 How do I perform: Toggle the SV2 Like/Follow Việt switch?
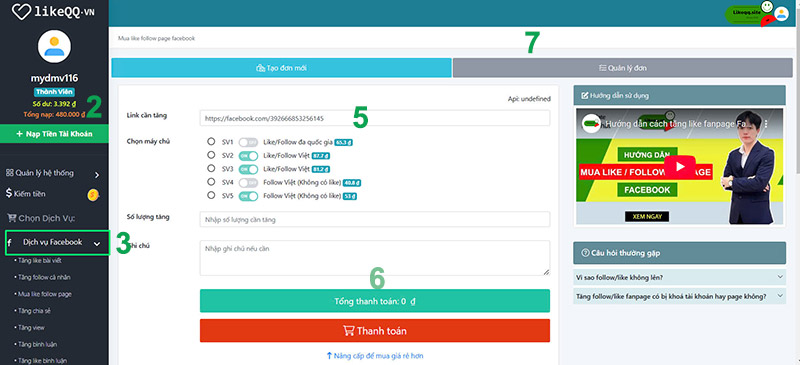click(248, 155)
